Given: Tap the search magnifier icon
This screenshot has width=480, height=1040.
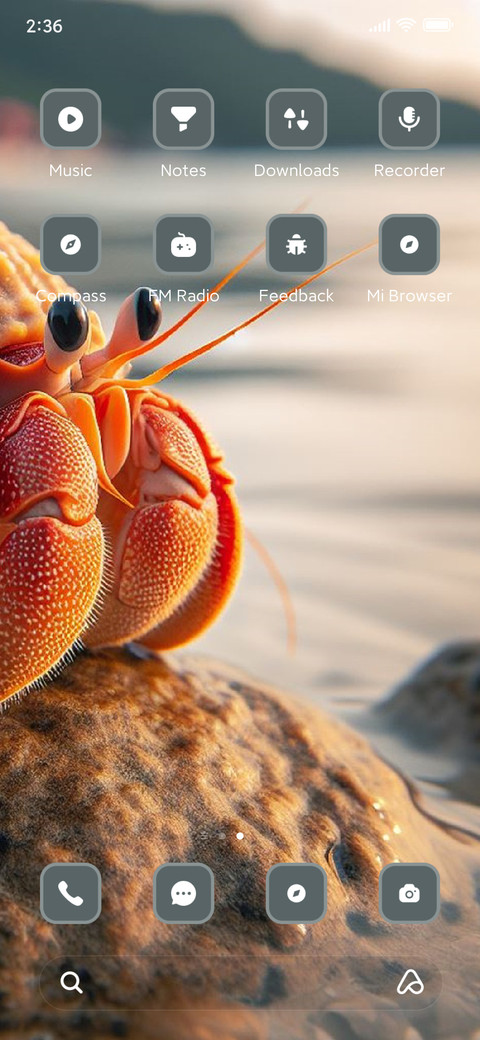Looking at the screenshot, I should (72, 982).
